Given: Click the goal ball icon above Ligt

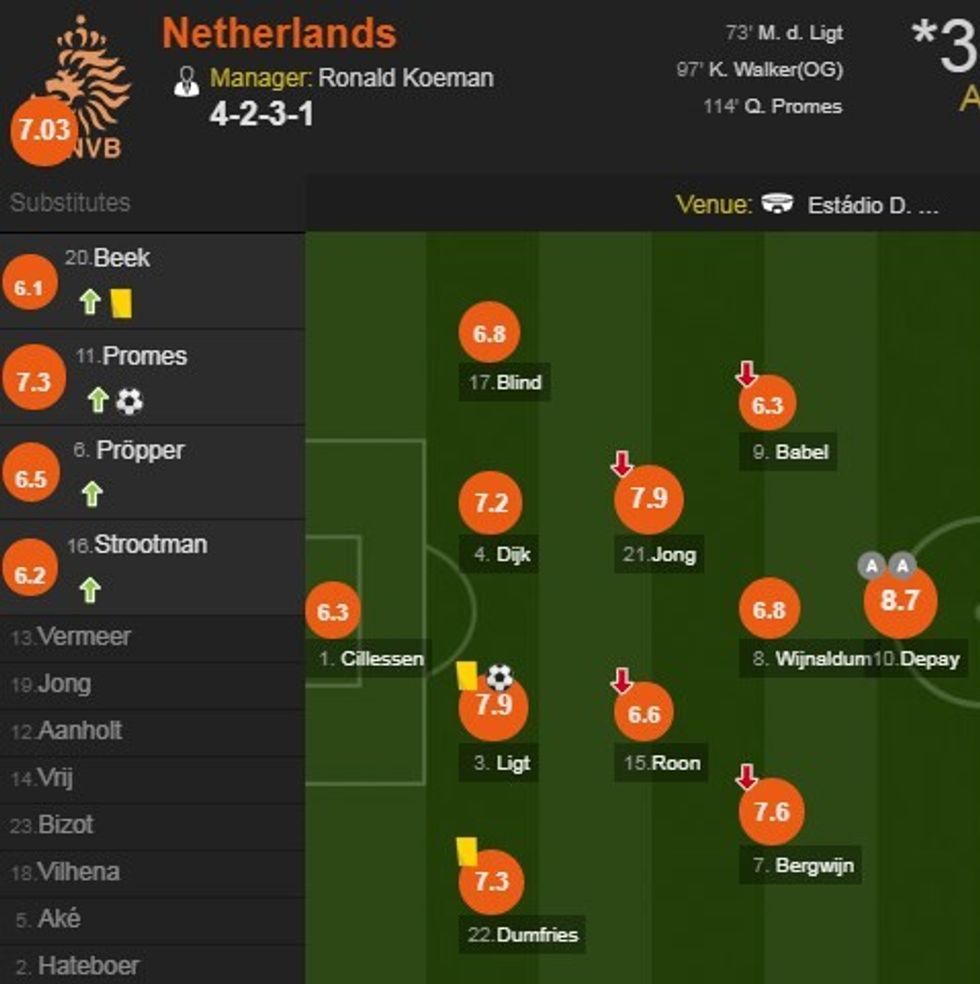Looking at the screenshot, I should coord(500,678).
